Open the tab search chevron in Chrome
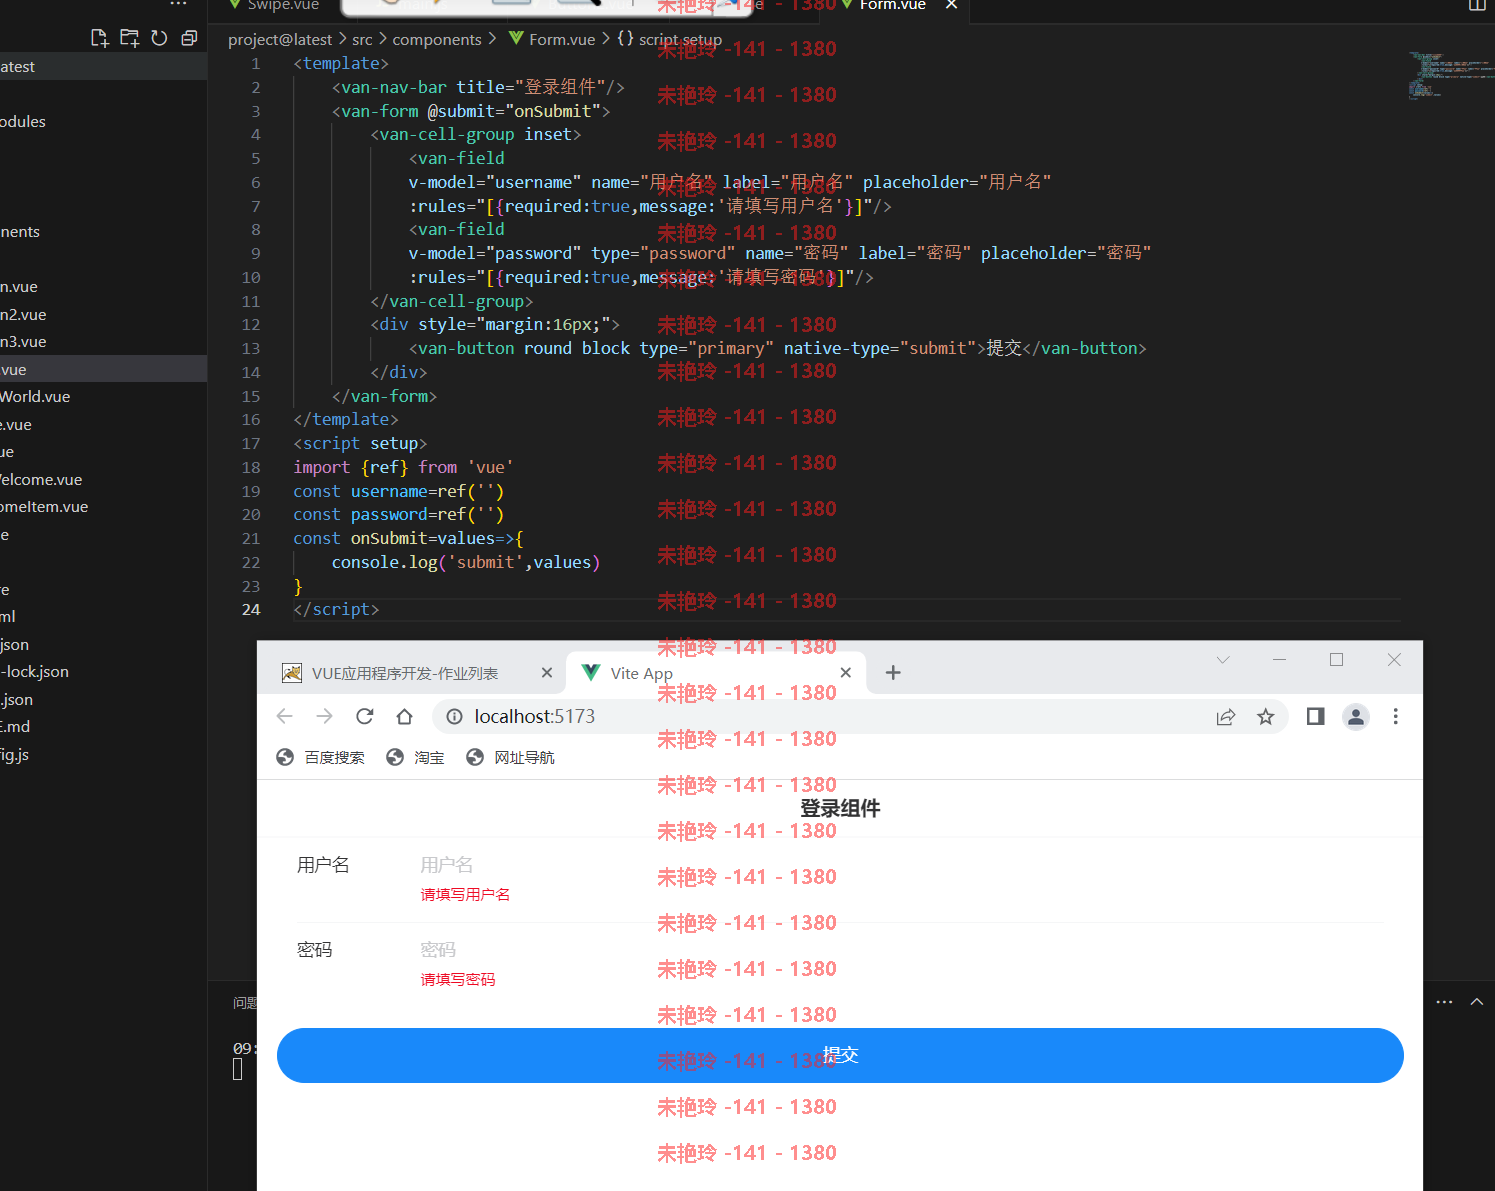 point(1223,660)
